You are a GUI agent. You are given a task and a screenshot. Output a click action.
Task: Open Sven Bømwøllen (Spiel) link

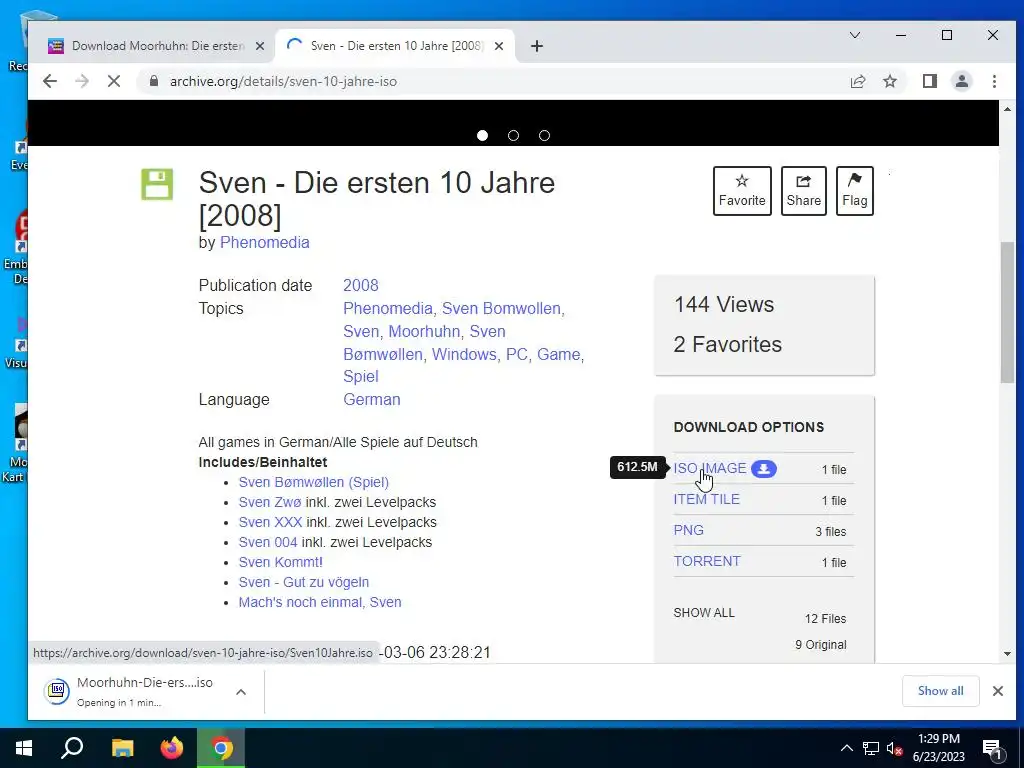[x=313, y=482]
